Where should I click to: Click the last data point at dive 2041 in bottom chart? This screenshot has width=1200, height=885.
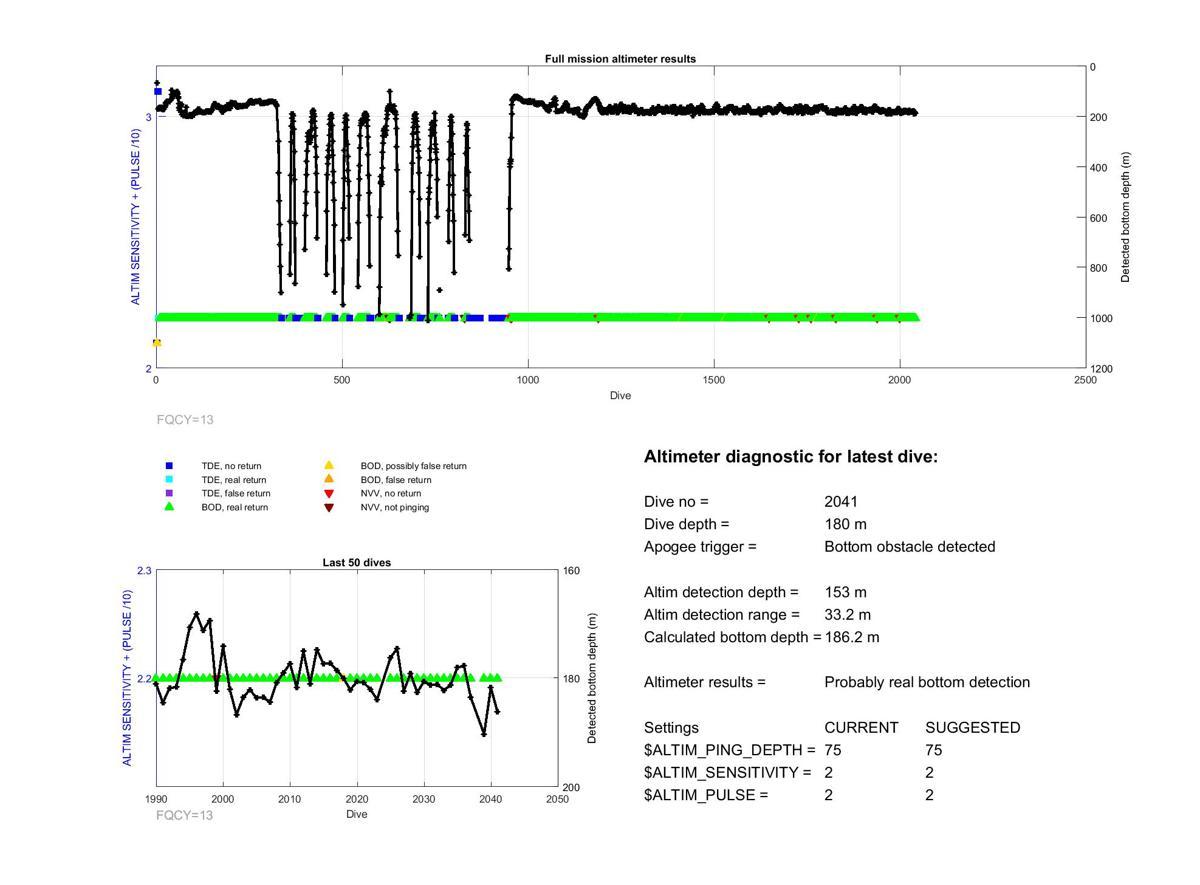497,712
